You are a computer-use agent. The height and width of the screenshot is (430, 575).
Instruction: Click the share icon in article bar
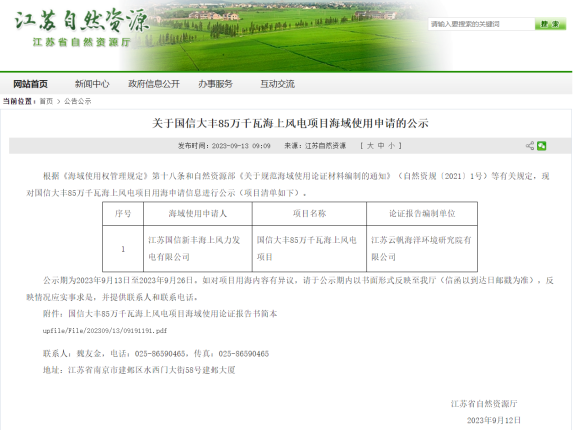coord(530,146)
